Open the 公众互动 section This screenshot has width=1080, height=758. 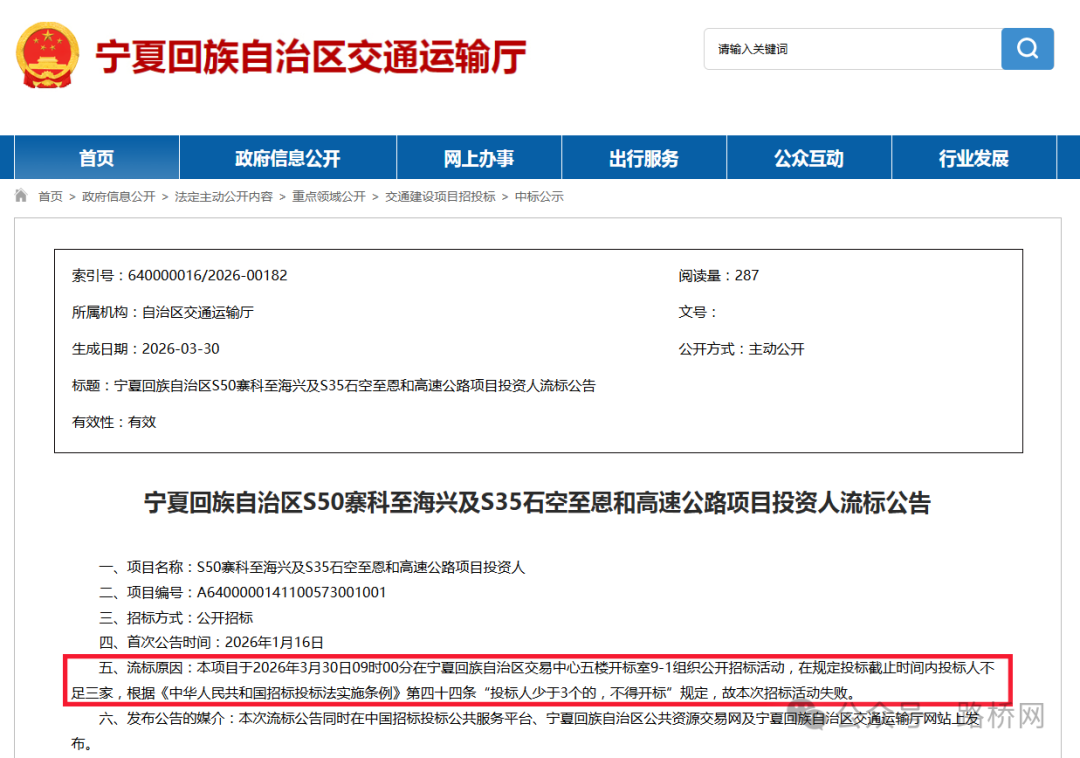pos(808,157)
